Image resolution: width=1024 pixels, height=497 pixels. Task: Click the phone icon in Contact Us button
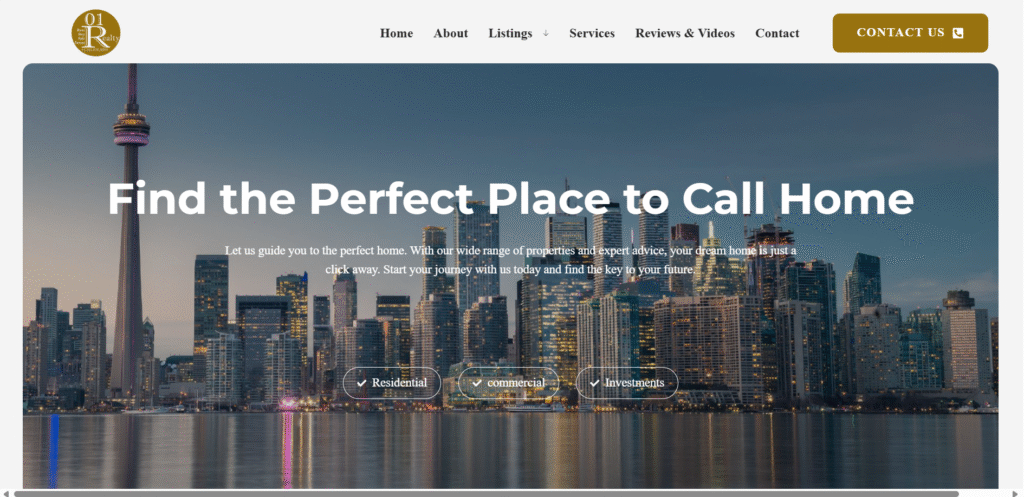coord(958,33)
